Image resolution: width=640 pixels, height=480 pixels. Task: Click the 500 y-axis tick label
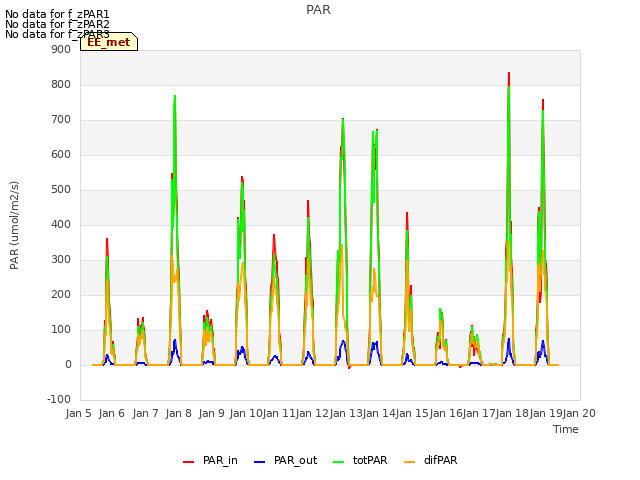[61, 189]
